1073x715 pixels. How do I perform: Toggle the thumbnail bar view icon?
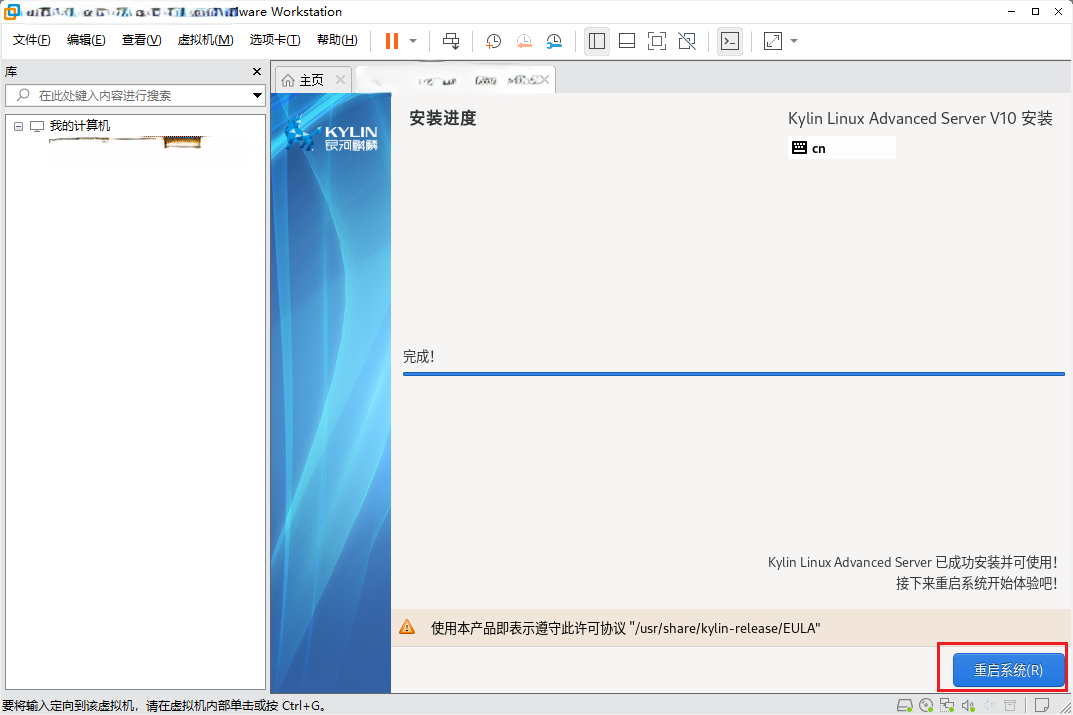(627, 41)
